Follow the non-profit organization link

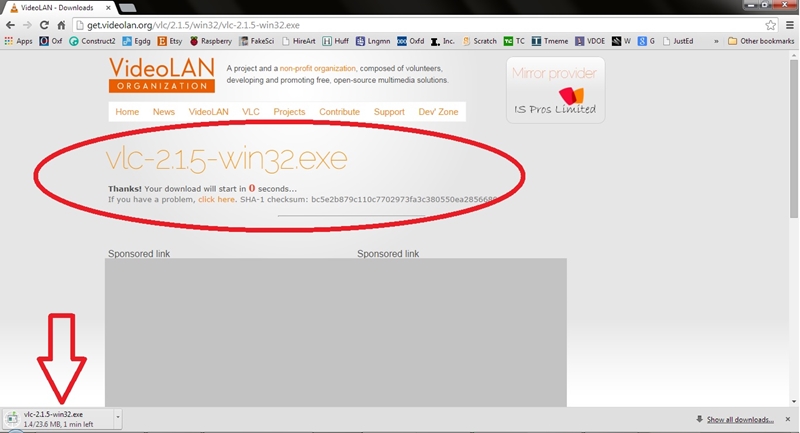coord(318,68)
